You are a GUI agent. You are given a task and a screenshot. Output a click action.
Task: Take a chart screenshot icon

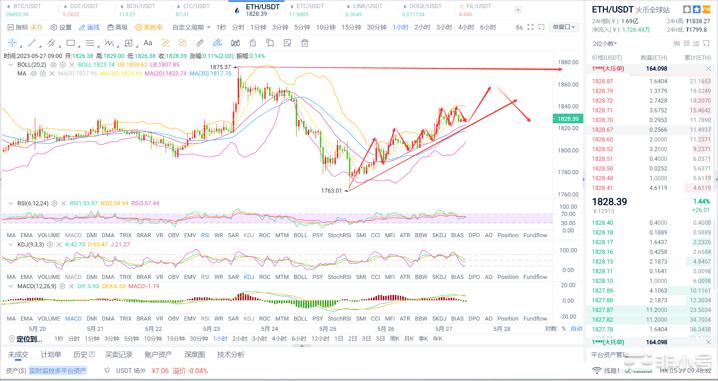(x=540, y=27)
